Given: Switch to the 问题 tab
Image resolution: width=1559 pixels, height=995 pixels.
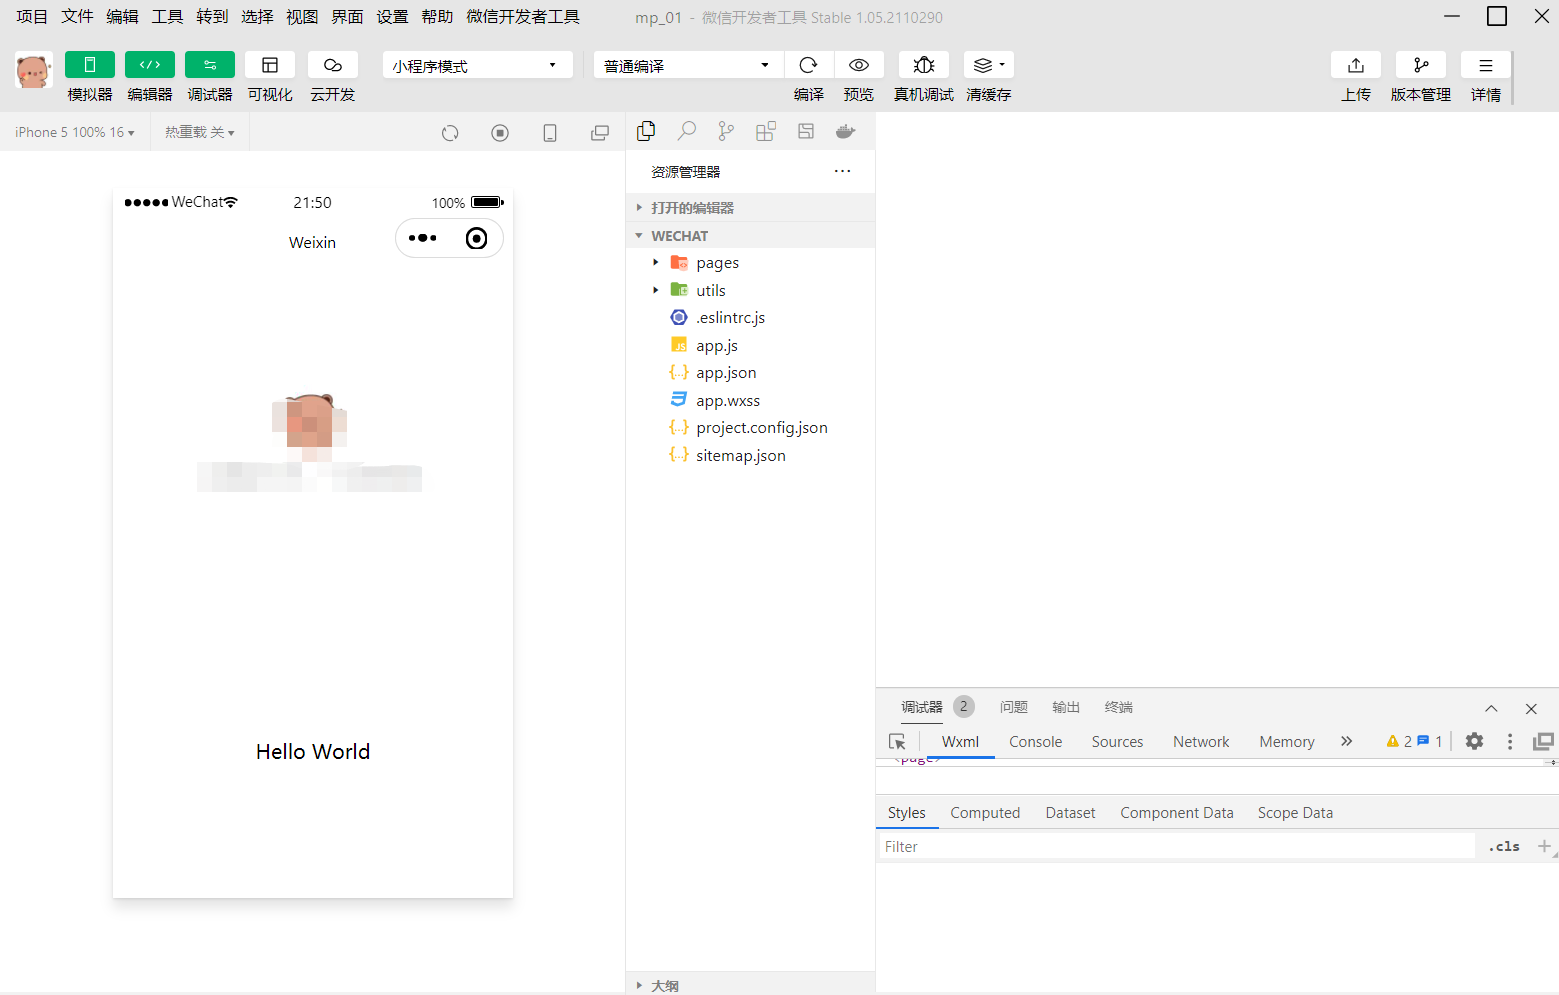Looking at the screenshot, I should pyautogui.click(x=1014, y=707).
